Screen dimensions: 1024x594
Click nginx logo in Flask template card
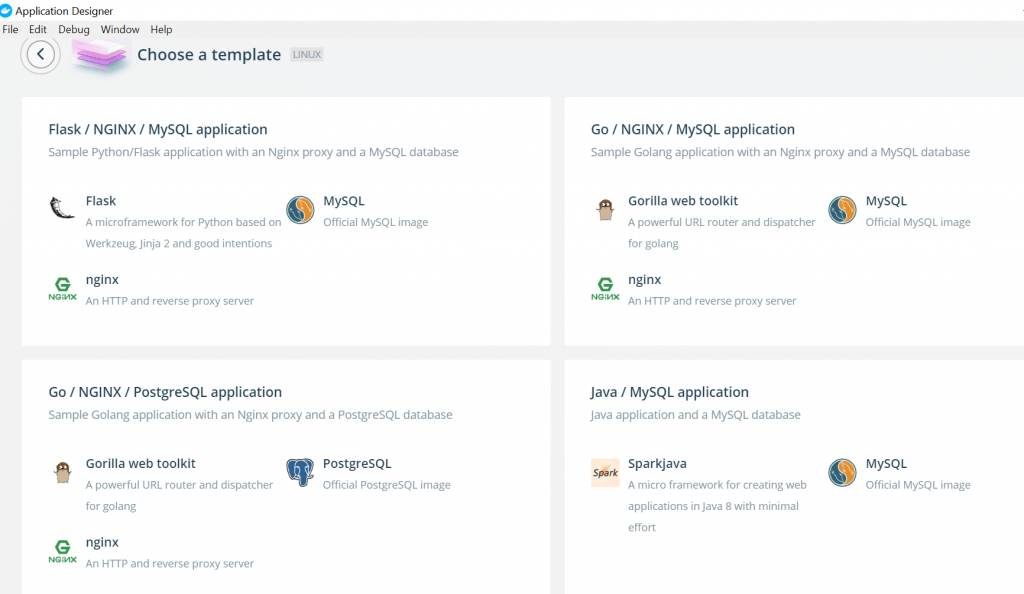pos(63,289)
